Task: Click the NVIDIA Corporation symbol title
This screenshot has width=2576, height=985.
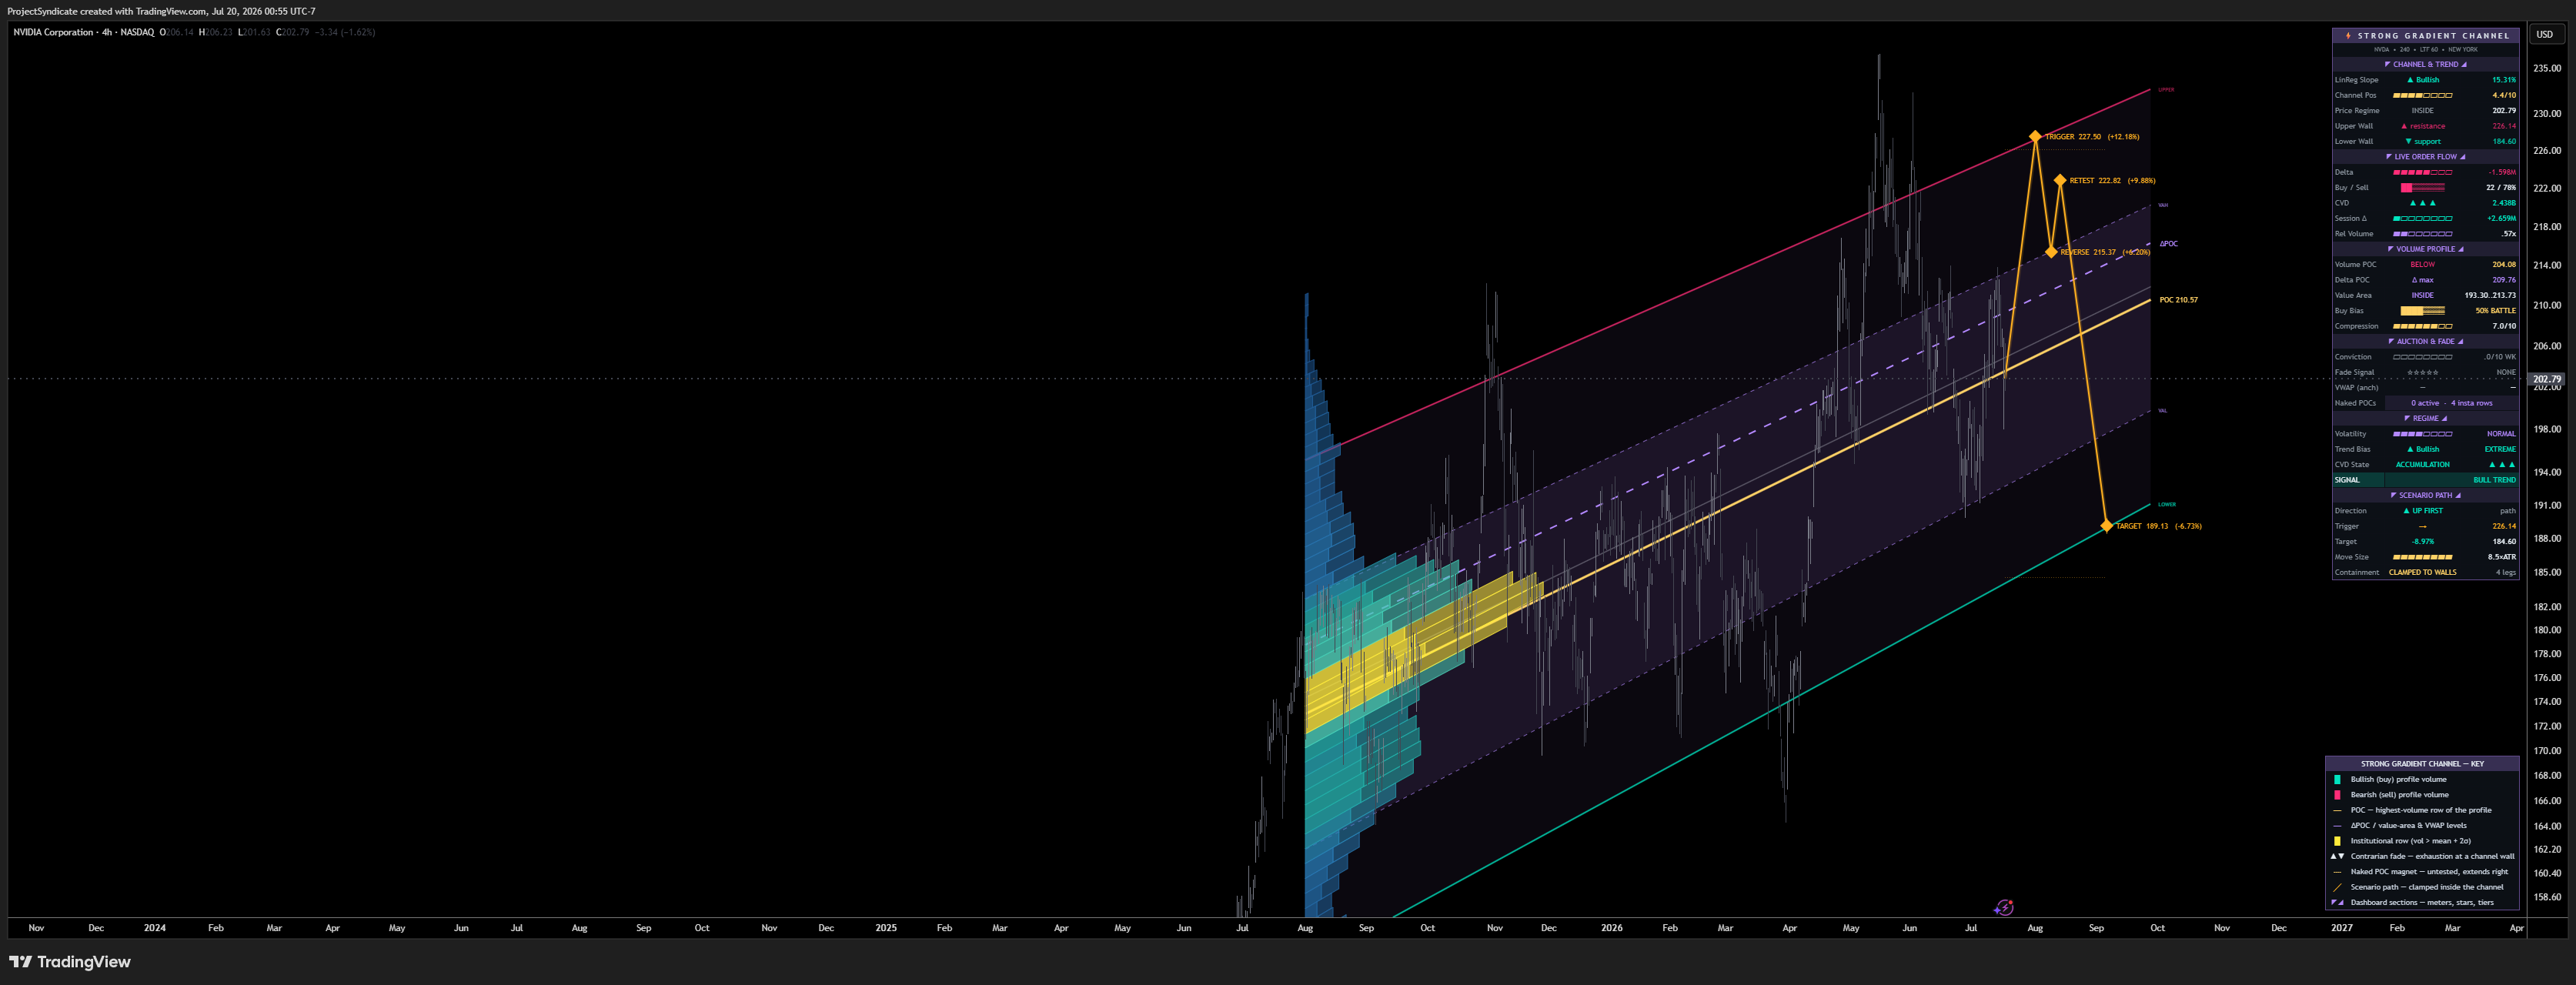Action: click(53, 32)
